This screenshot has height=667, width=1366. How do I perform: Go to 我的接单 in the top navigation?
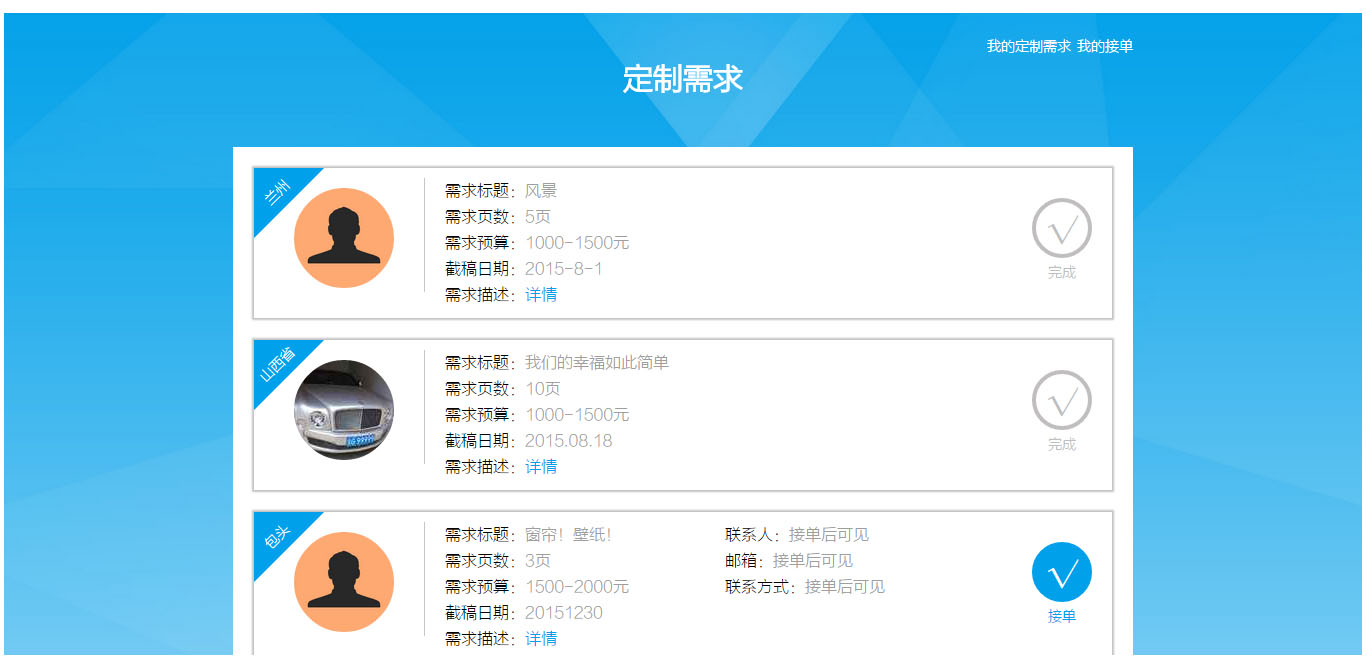point(1105,46)
